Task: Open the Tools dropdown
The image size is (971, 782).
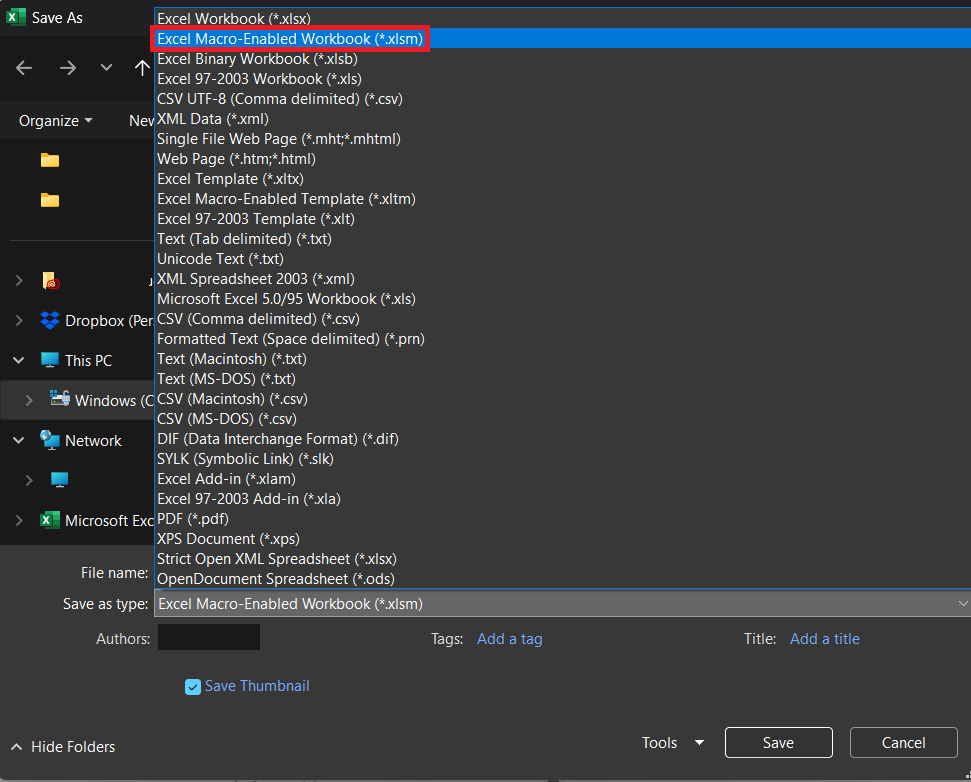Action: pyautogui.click(x=673, y=742)
